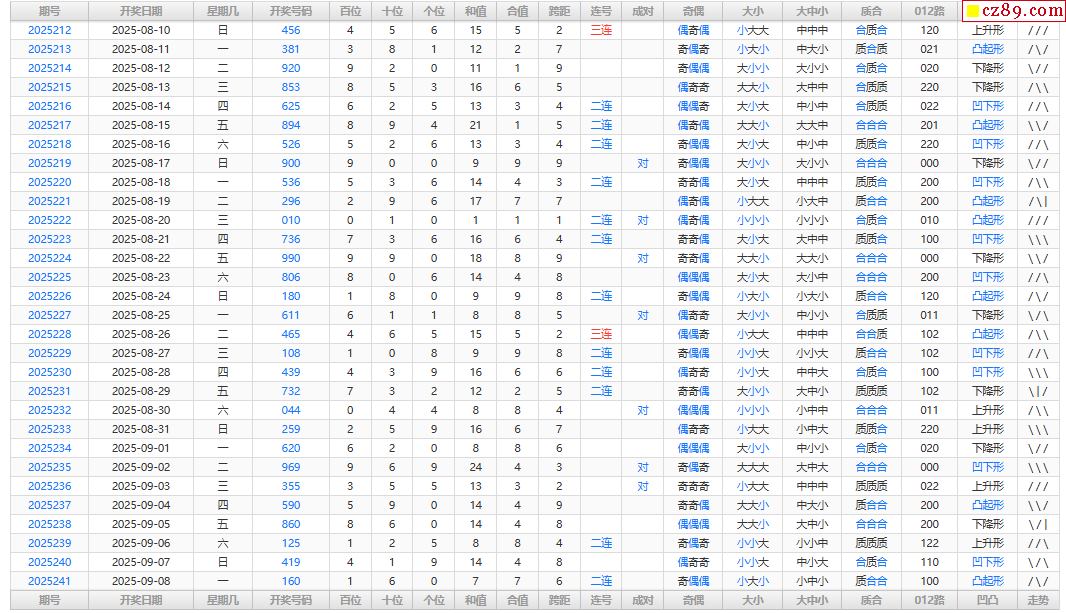This screenshot has width=1066, height=613.
Task: Click 开奖号码 header in top row
Action: tap(291, 11)
